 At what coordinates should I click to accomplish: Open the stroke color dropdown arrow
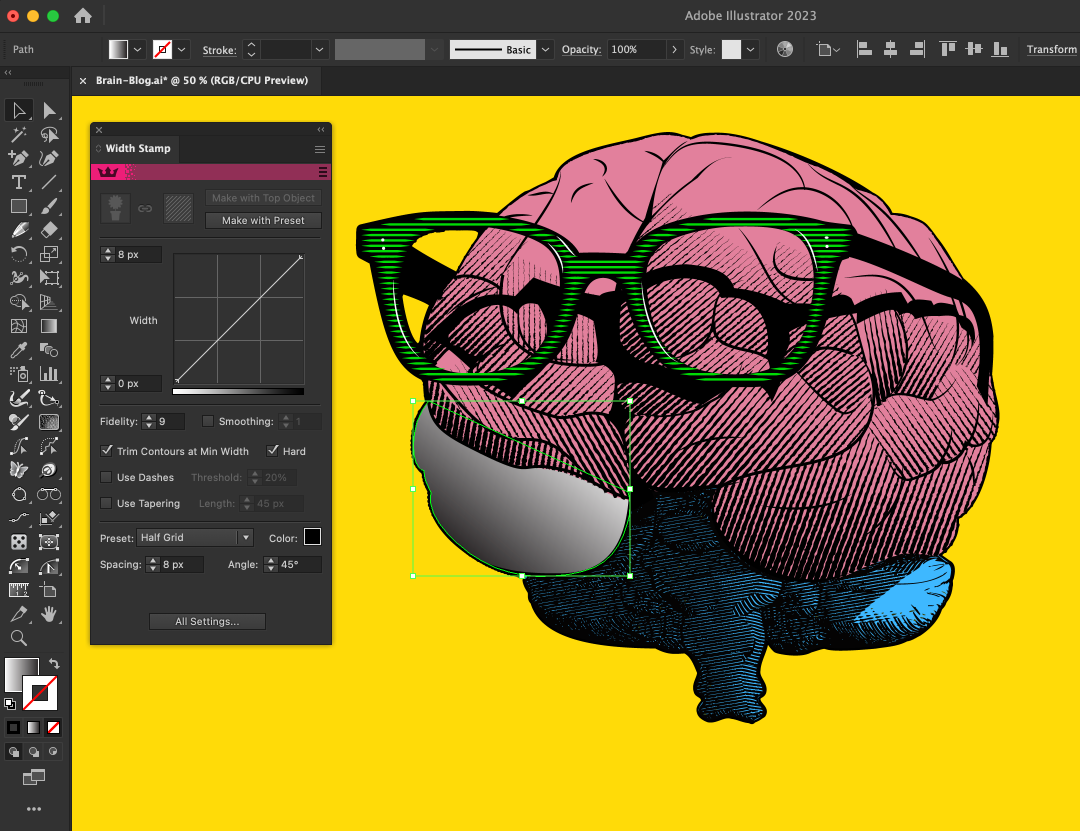[x=182, y=50]
